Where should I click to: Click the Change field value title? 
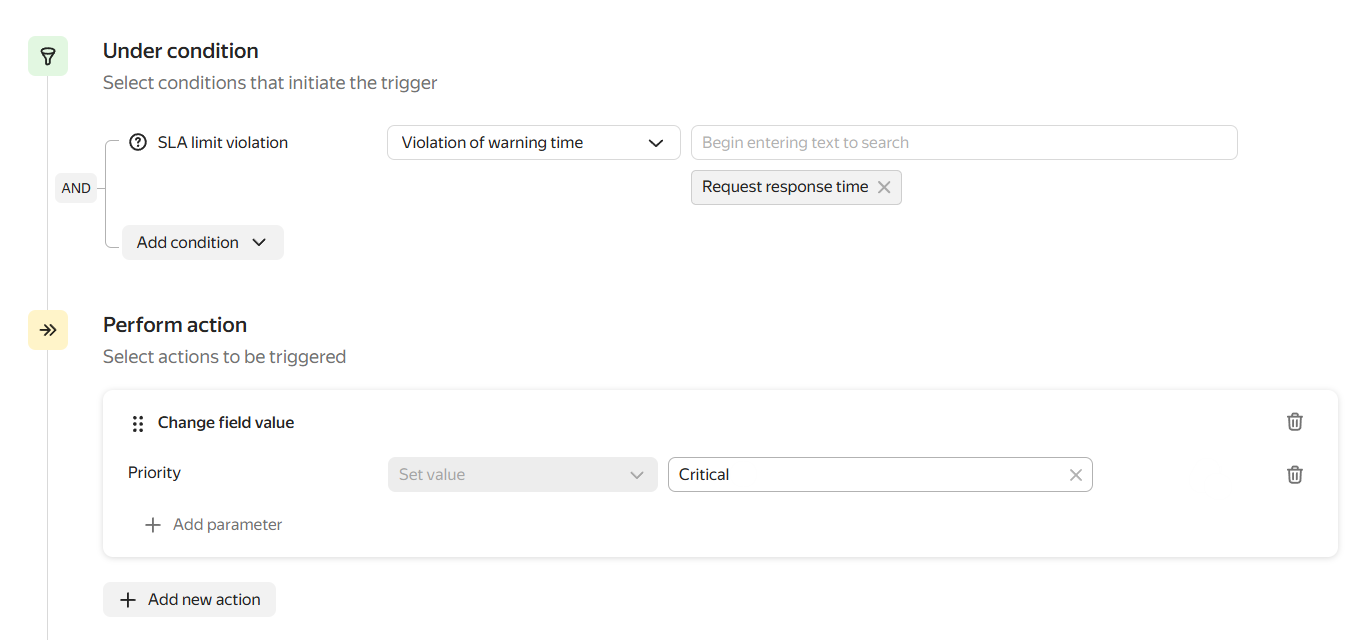tap(226, 423)
